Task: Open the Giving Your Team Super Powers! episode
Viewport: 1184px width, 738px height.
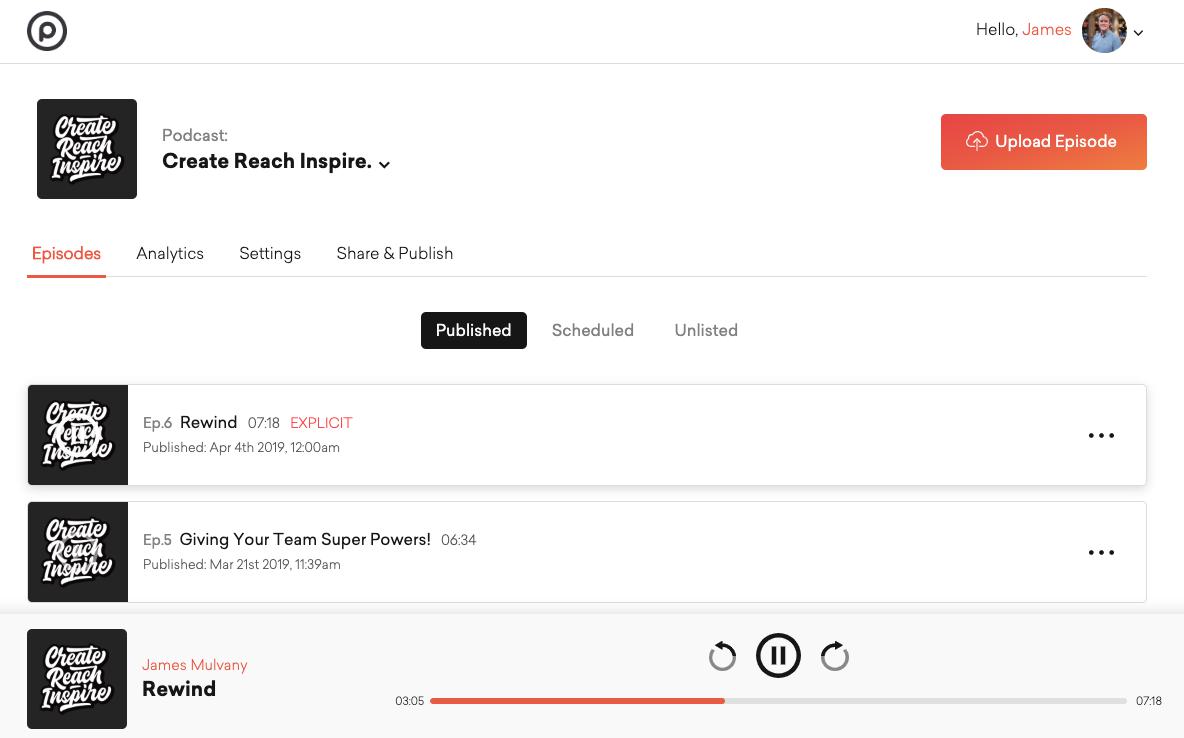Action: click(x=305, y=540)
